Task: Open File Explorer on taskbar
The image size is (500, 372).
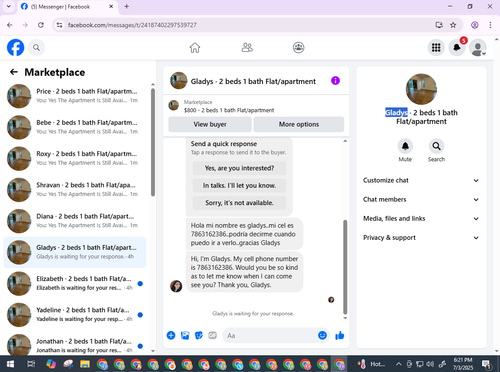Action: click(x=85, y=364)
